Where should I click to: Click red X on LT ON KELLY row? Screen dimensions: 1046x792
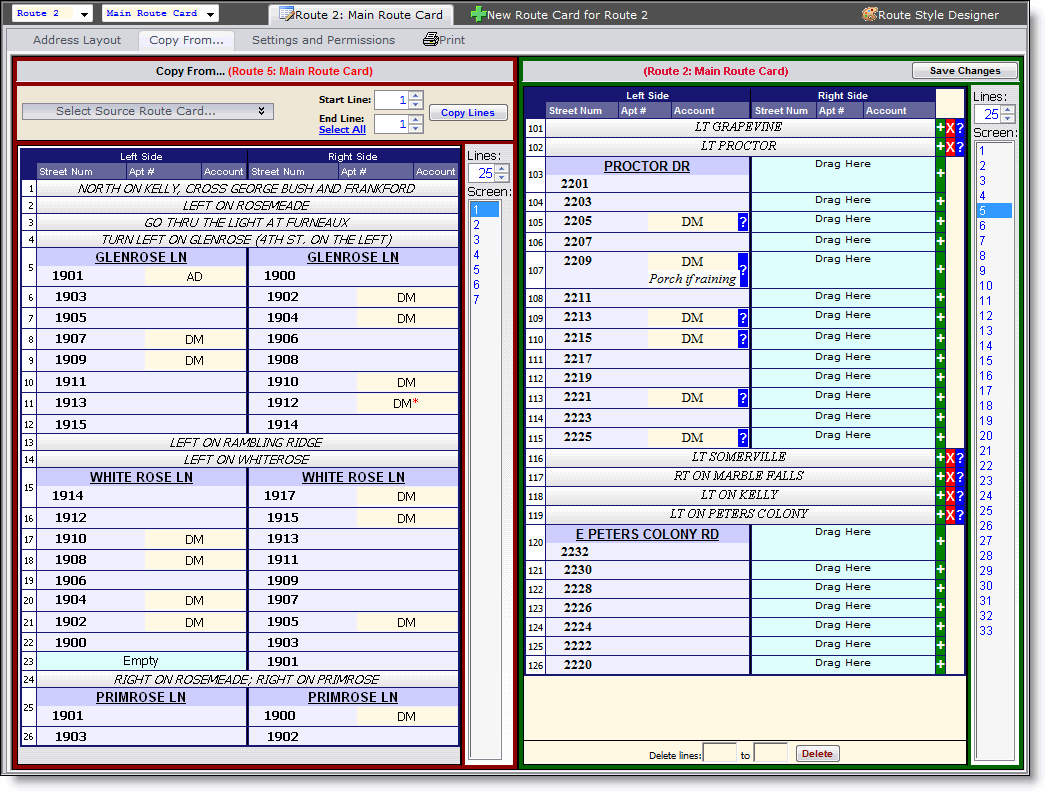(x=950, y=496)
